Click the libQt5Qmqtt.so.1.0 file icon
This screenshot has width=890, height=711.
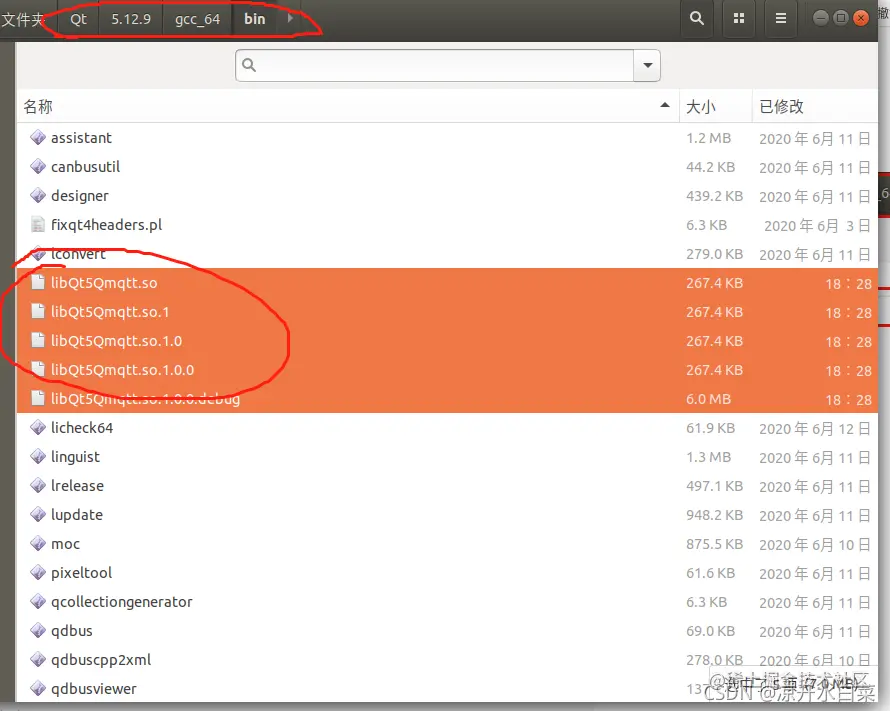(38, 340)
